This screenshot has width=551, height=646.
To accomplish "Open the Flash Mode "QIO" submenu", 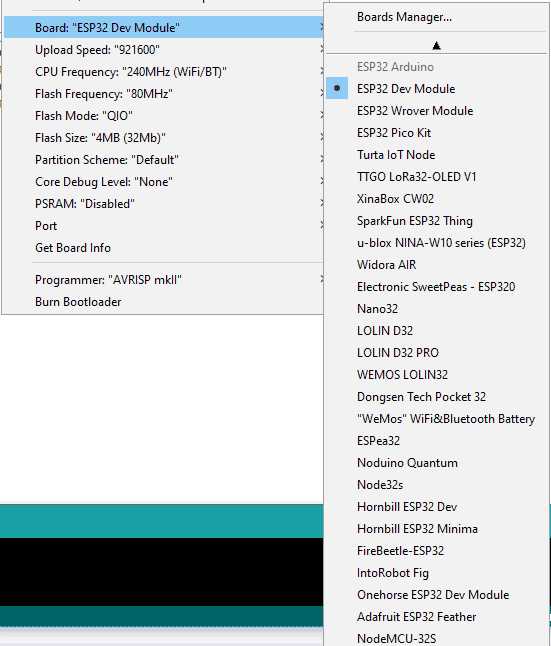I will 164,116.
